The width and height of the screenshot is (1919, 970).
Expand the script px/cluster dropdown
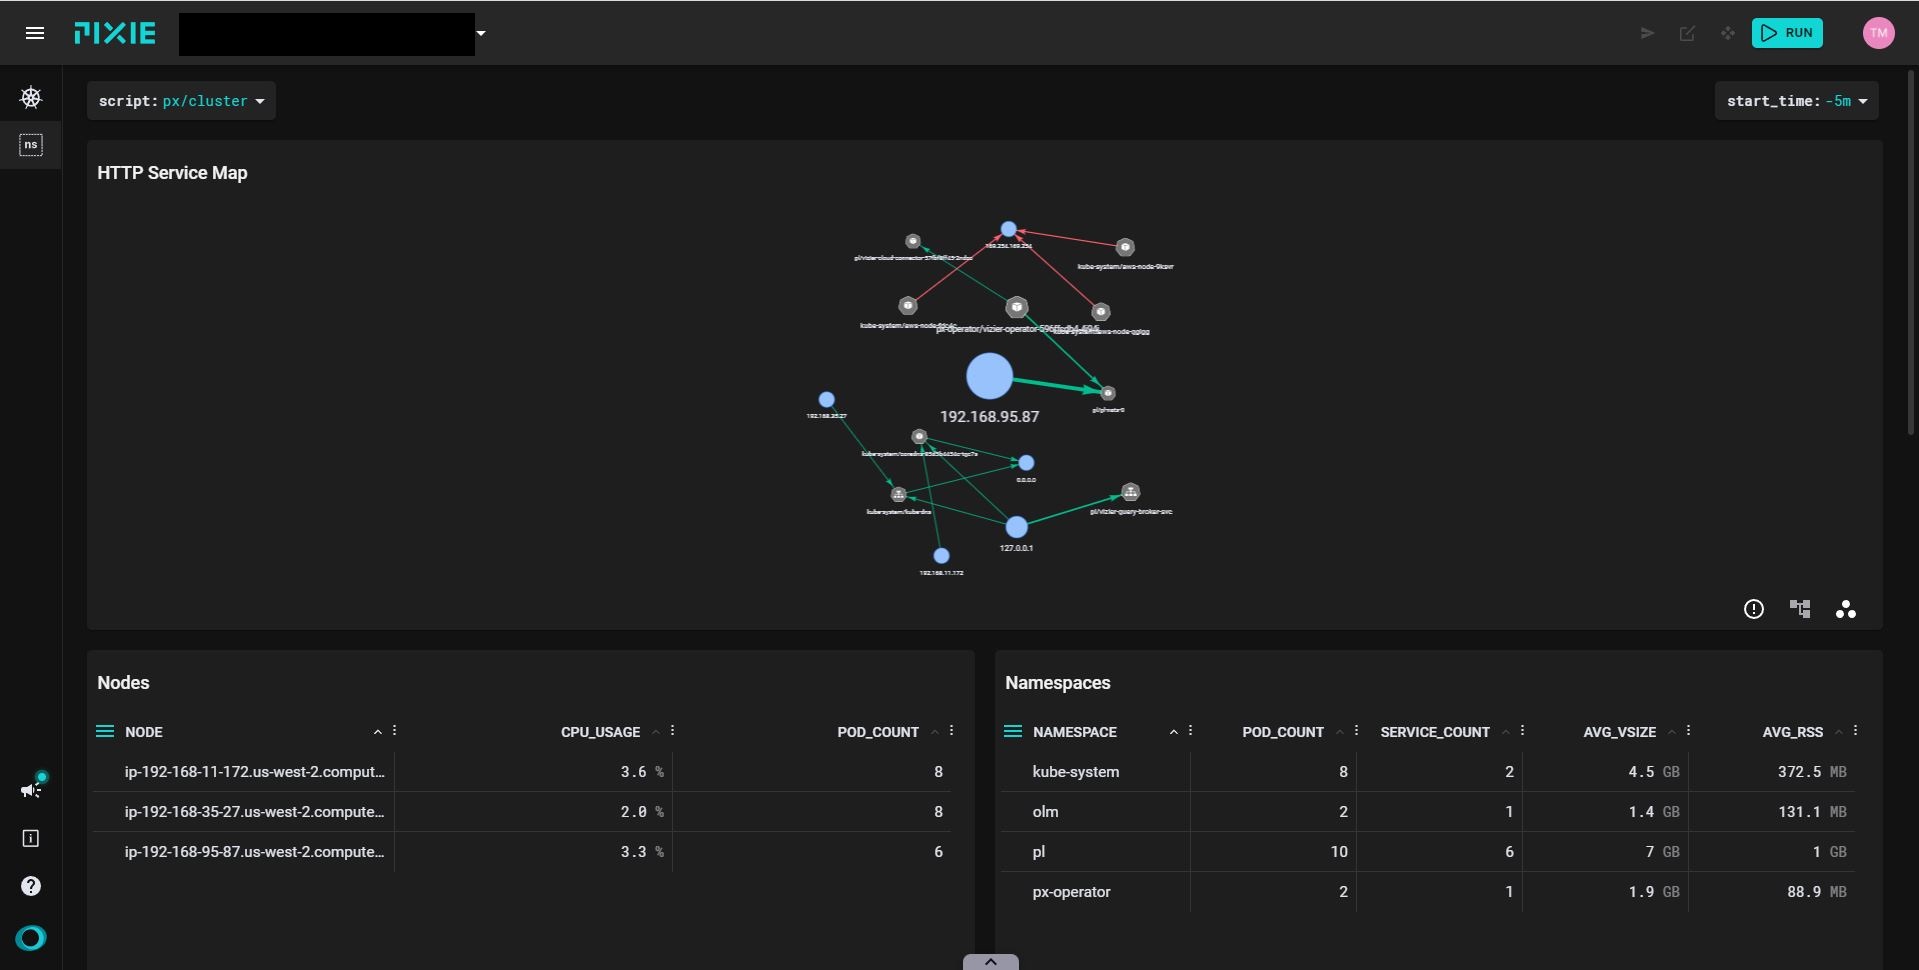click(181, 101)
